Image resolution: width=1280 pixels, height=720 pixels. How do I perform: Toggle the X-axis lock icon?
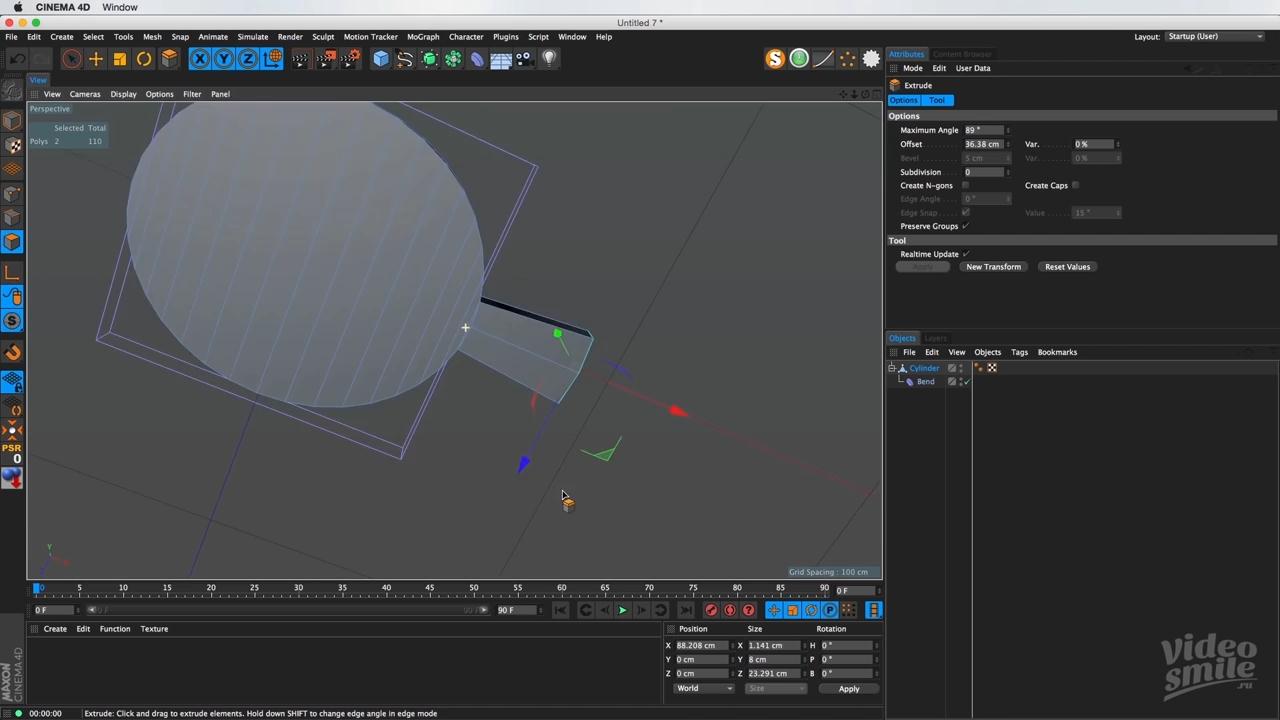[x=200, y=59]
